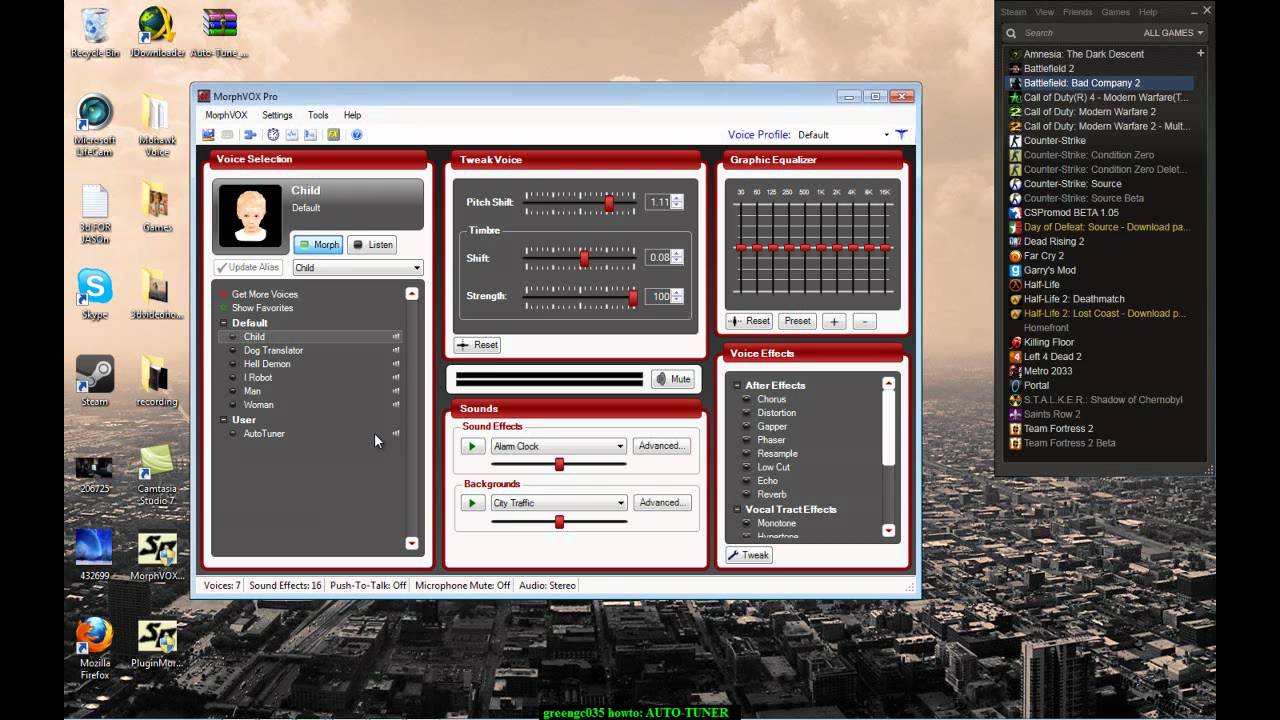
Task: Click the Voice Profile filter funnel icon
Action: tap(901, 134)
